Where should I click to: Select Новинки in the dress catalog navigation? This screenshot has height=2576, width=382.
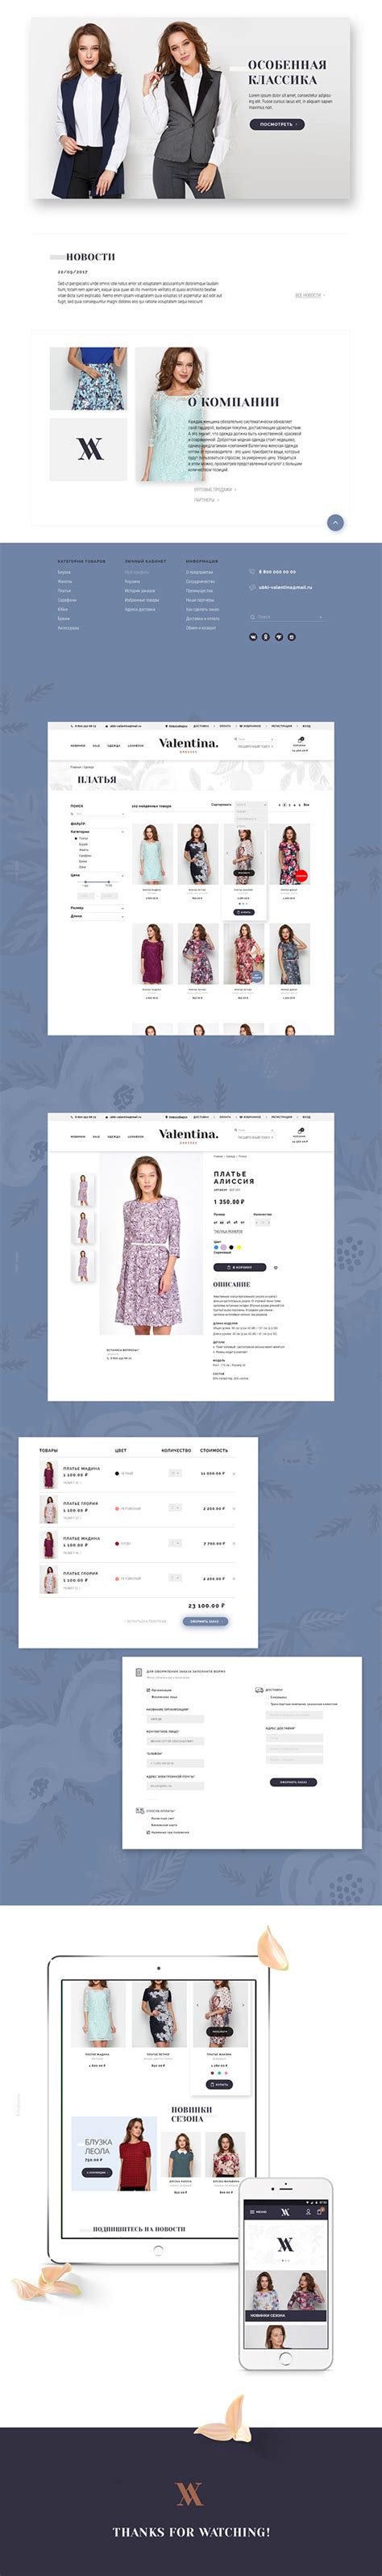coord(78,745)
